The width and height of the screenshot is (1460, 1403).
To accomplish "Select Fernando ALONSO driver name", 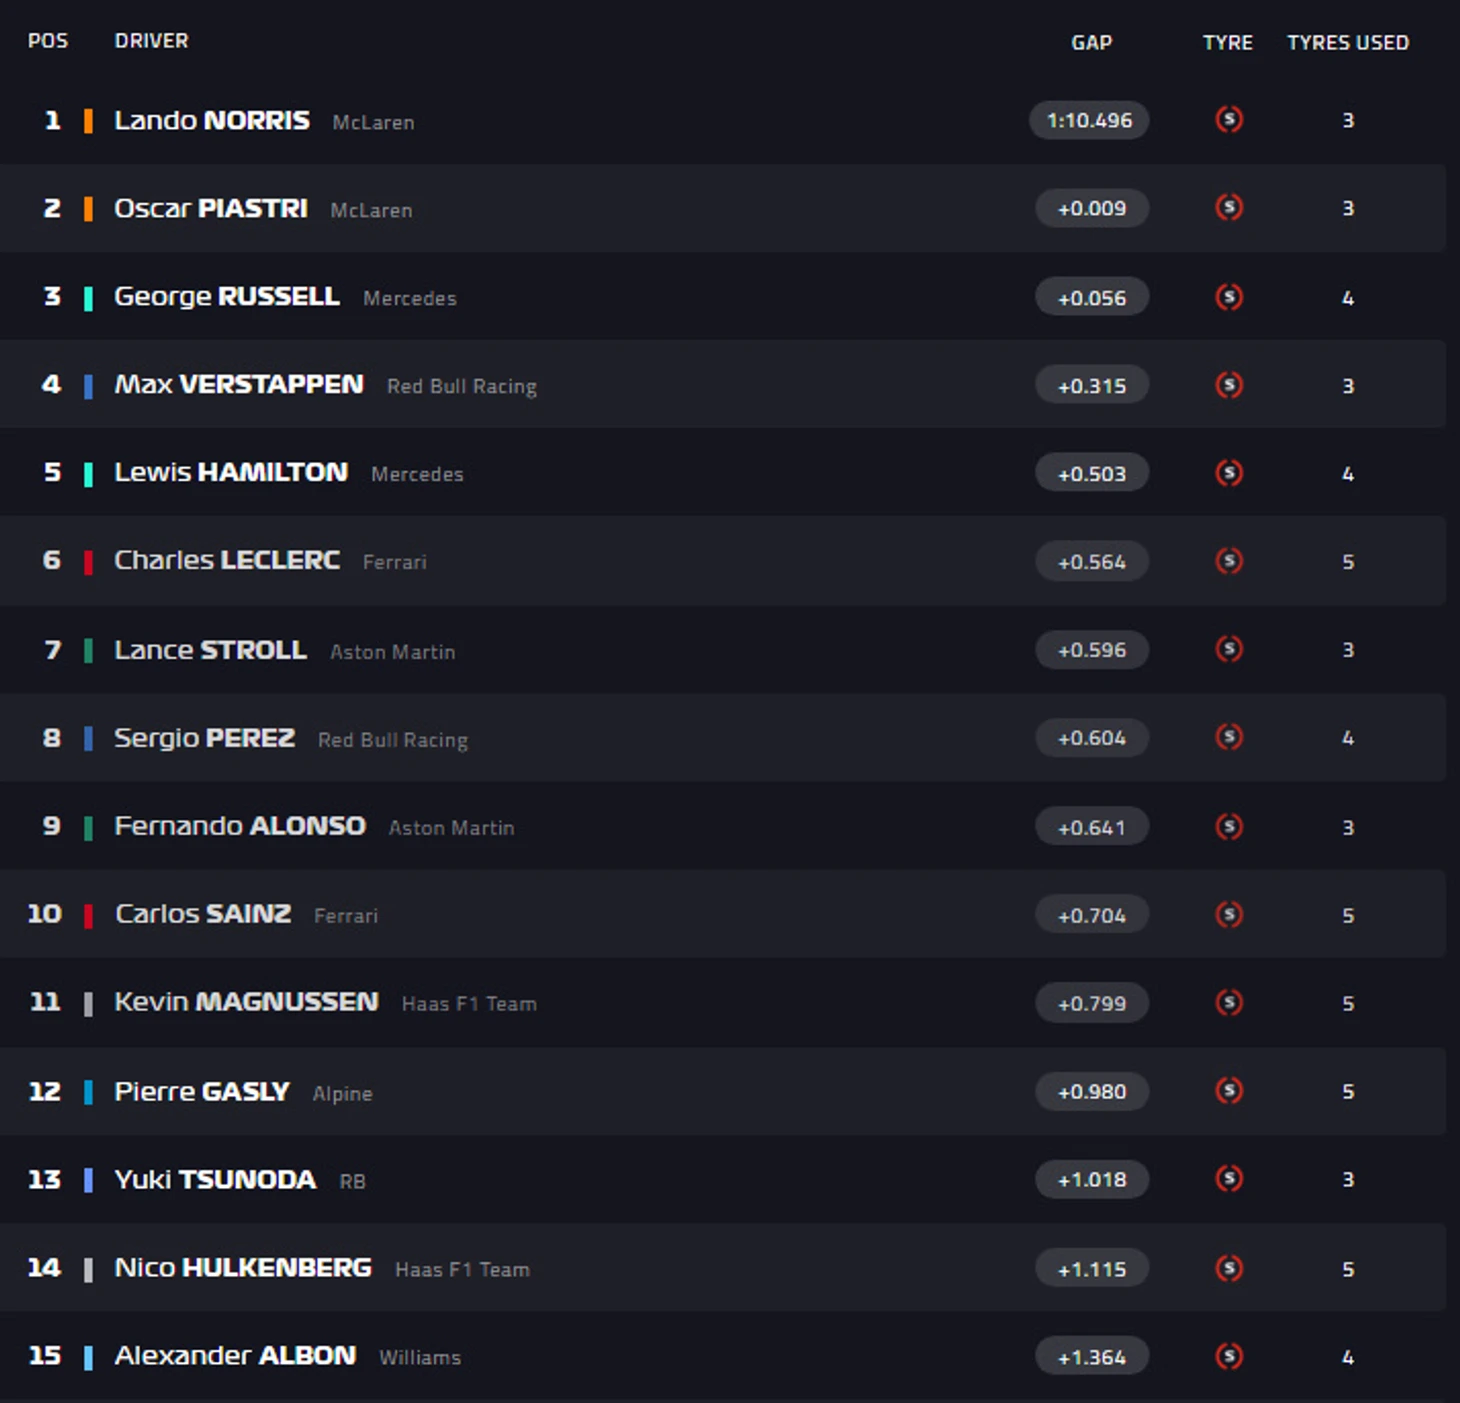I will coord(240,826).
